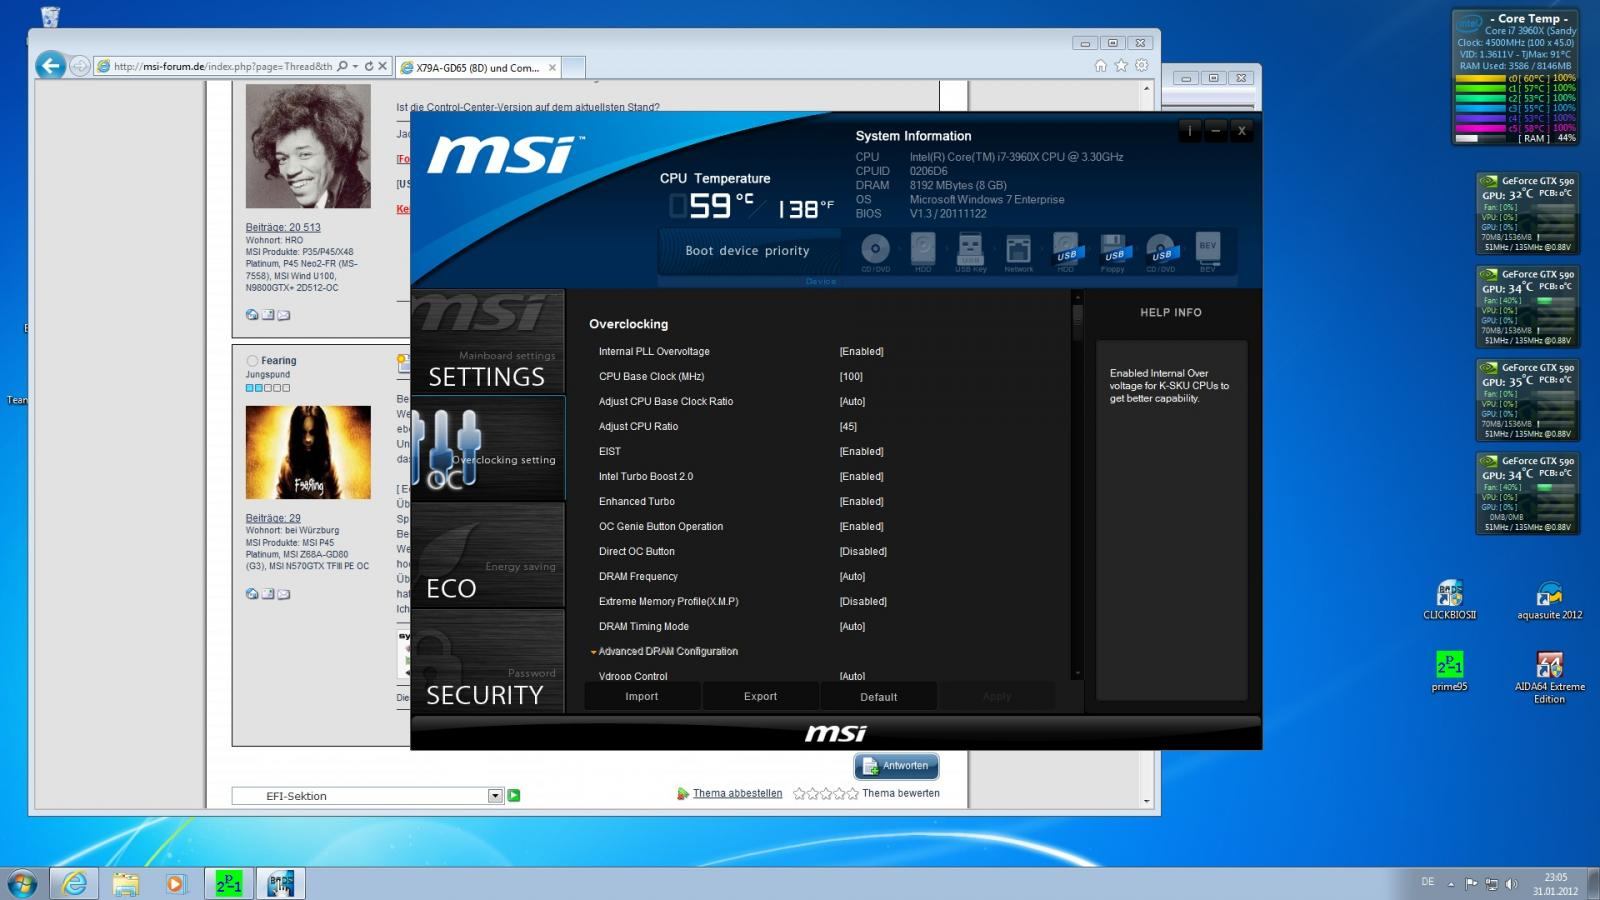Toggle Enhanced Turbo [Enabled] value
The image size is (1600, 900).
(862, 502)
